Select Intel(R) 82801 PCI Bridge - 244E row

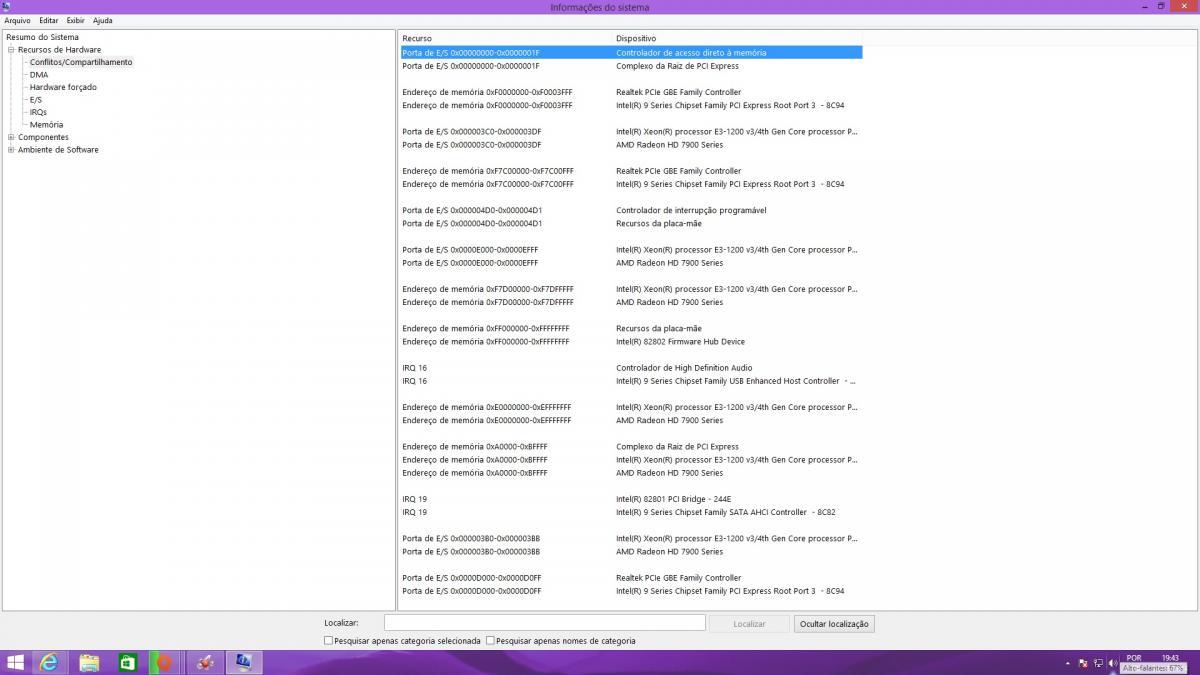tap(630, 499)
